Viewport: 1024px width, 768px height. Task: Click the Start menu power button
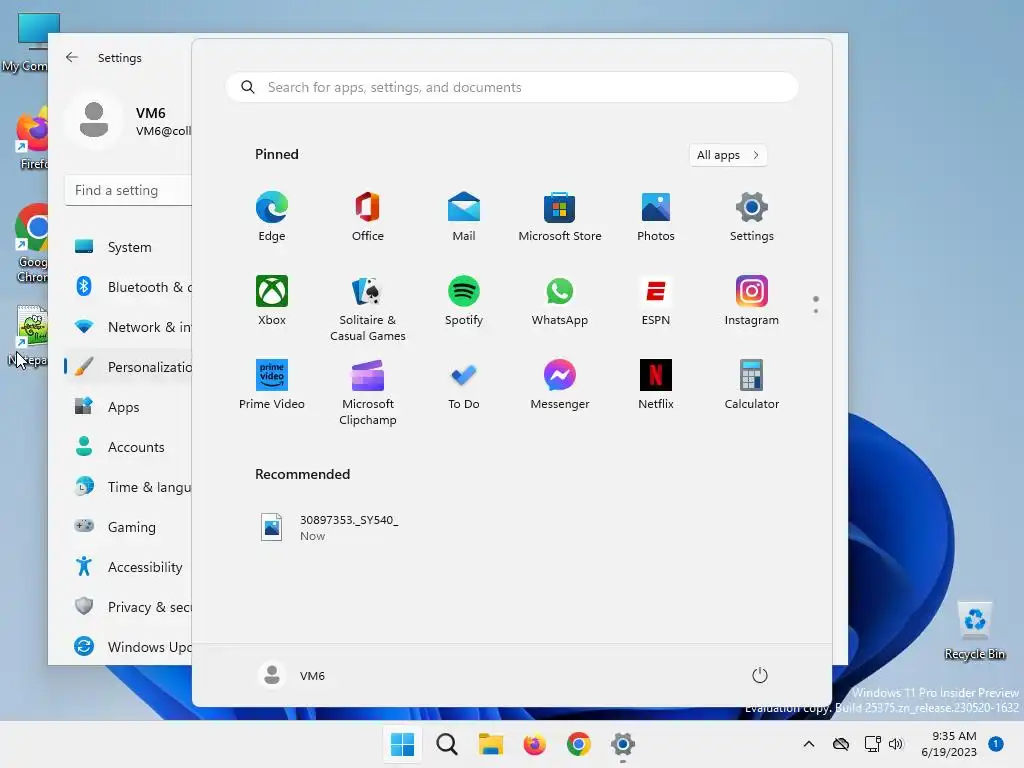point(760,675)
